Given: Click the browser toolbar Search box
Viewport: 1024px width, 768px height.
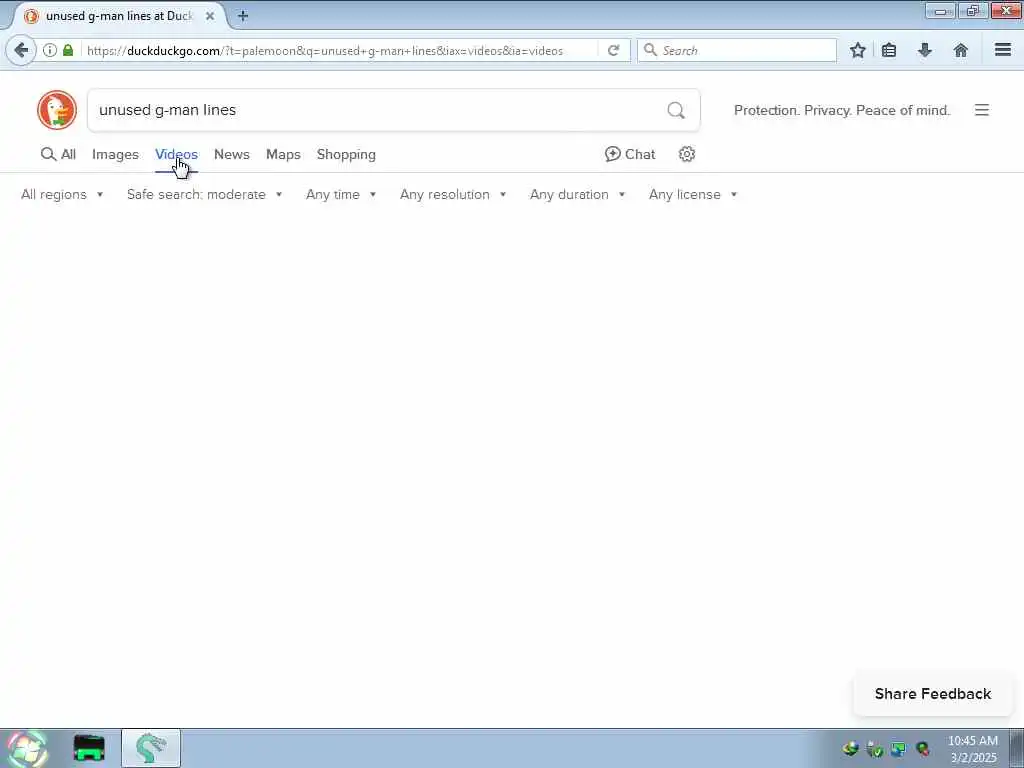Looking at the screenshot, I should click(737, 50).
